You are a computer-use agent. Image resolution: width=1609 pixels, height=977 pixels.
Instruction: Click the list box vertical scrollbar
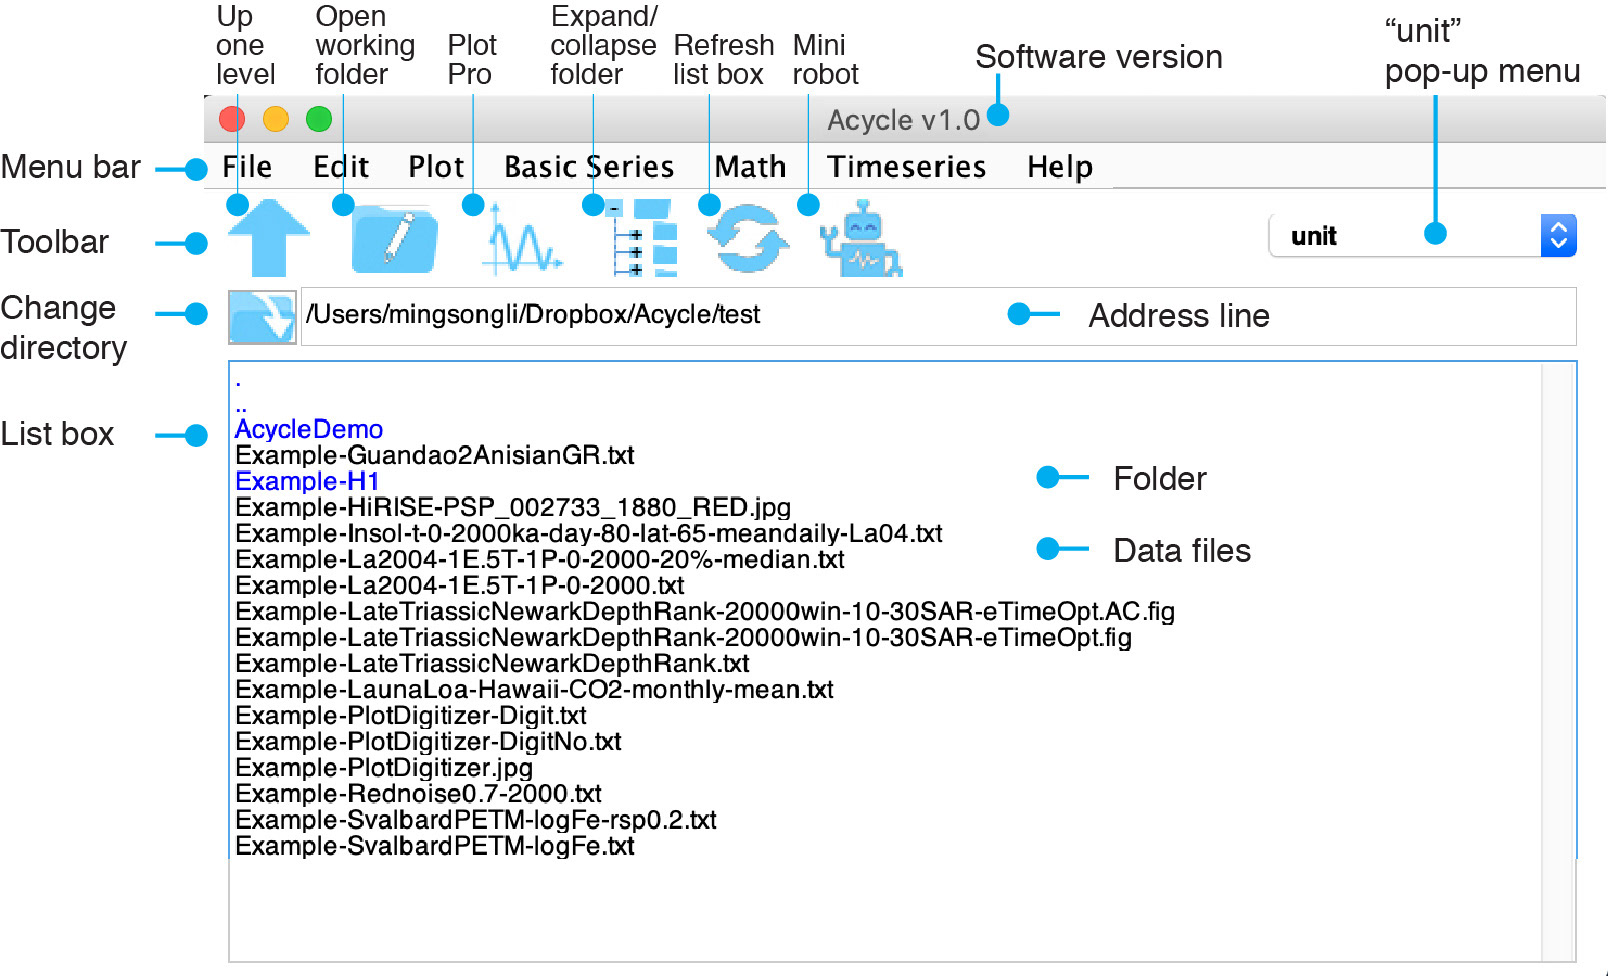[1557, 661]
